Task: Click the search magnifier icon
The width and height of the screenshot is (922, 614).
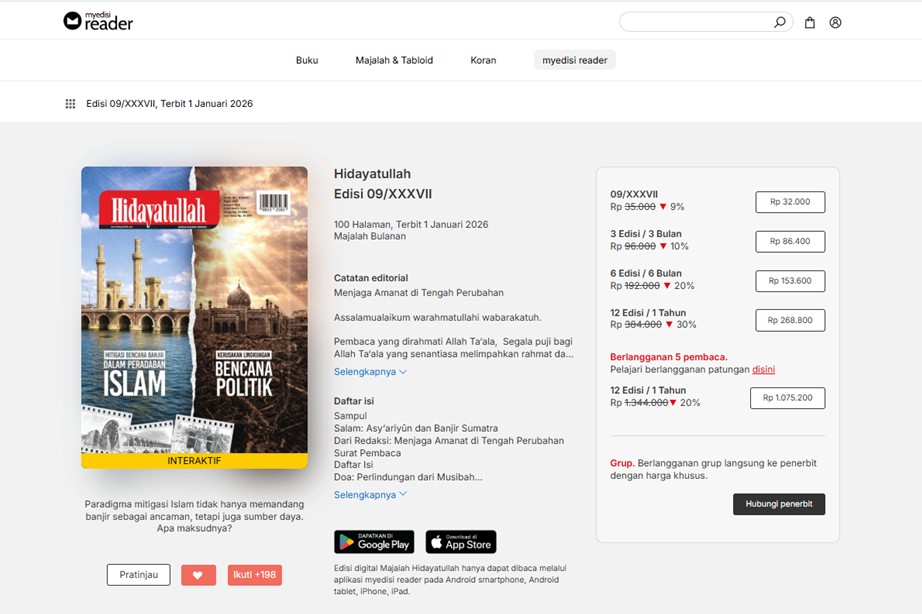Action: point(779,22)
